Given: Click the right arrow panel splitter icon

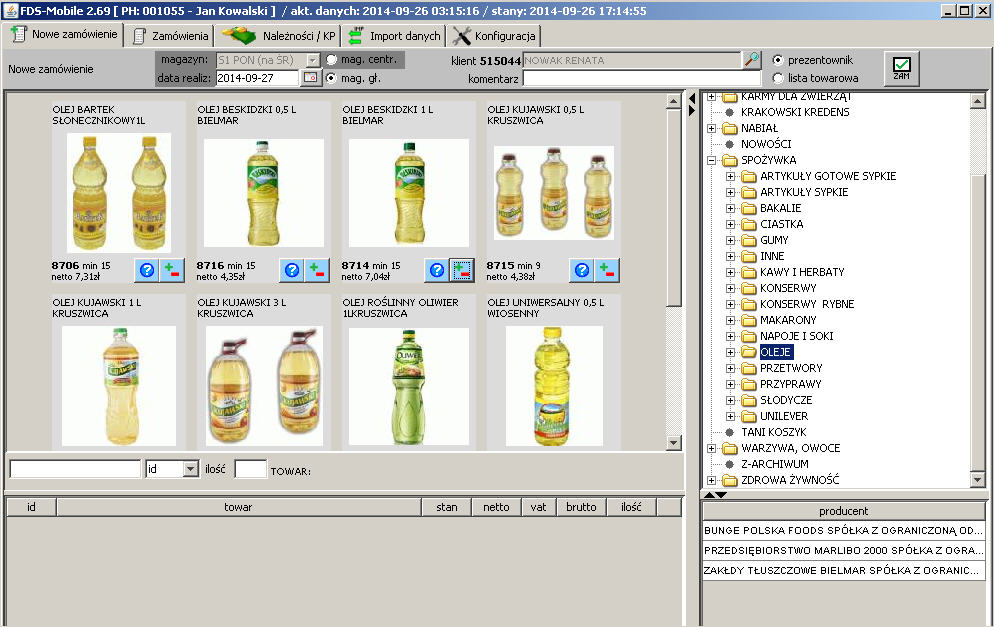Looking at the screenshot, I should coord(692,110).
